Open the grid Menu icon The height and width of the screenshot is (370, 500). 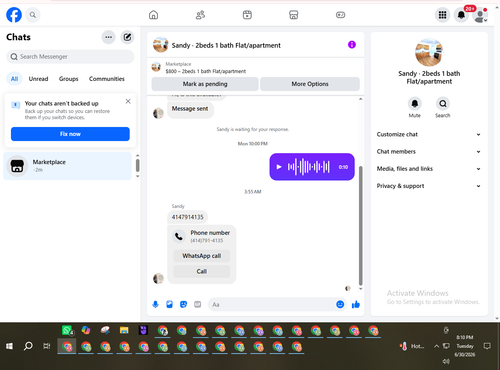442,15
